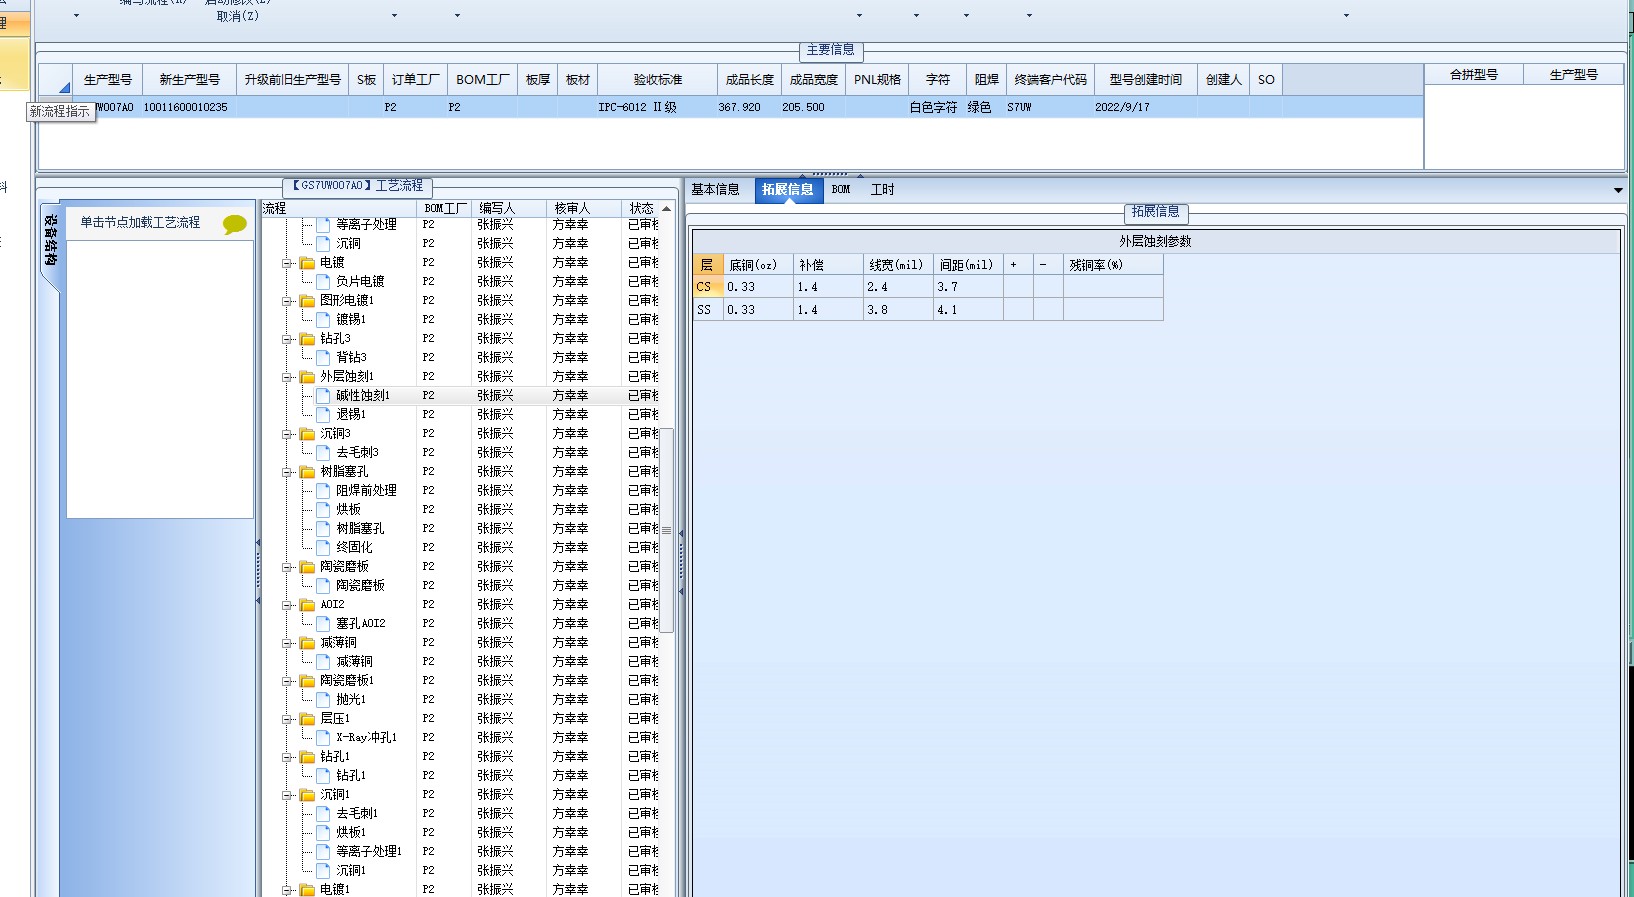Image resolution: width=1634 pixels, height=897 pixels.
Task: Click the document icon of X-Ray冲孔1
Action: click(x=323, y=737)
